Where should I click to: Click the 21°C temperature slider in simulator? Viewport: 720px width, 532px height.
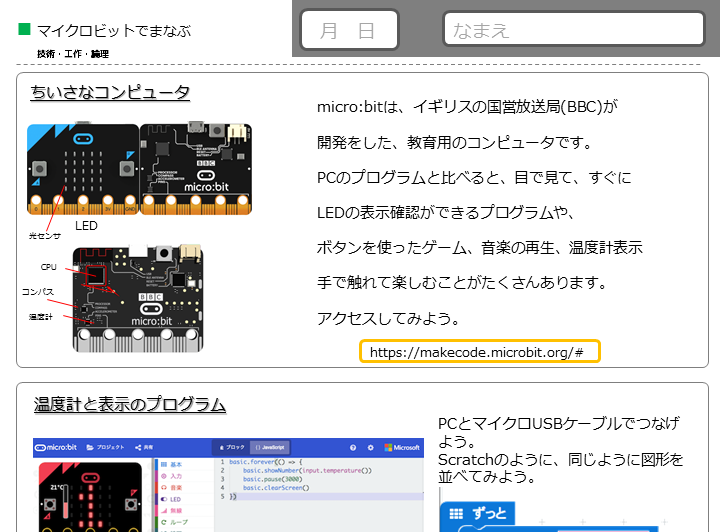pyautogui.click(x=66, y=501)
